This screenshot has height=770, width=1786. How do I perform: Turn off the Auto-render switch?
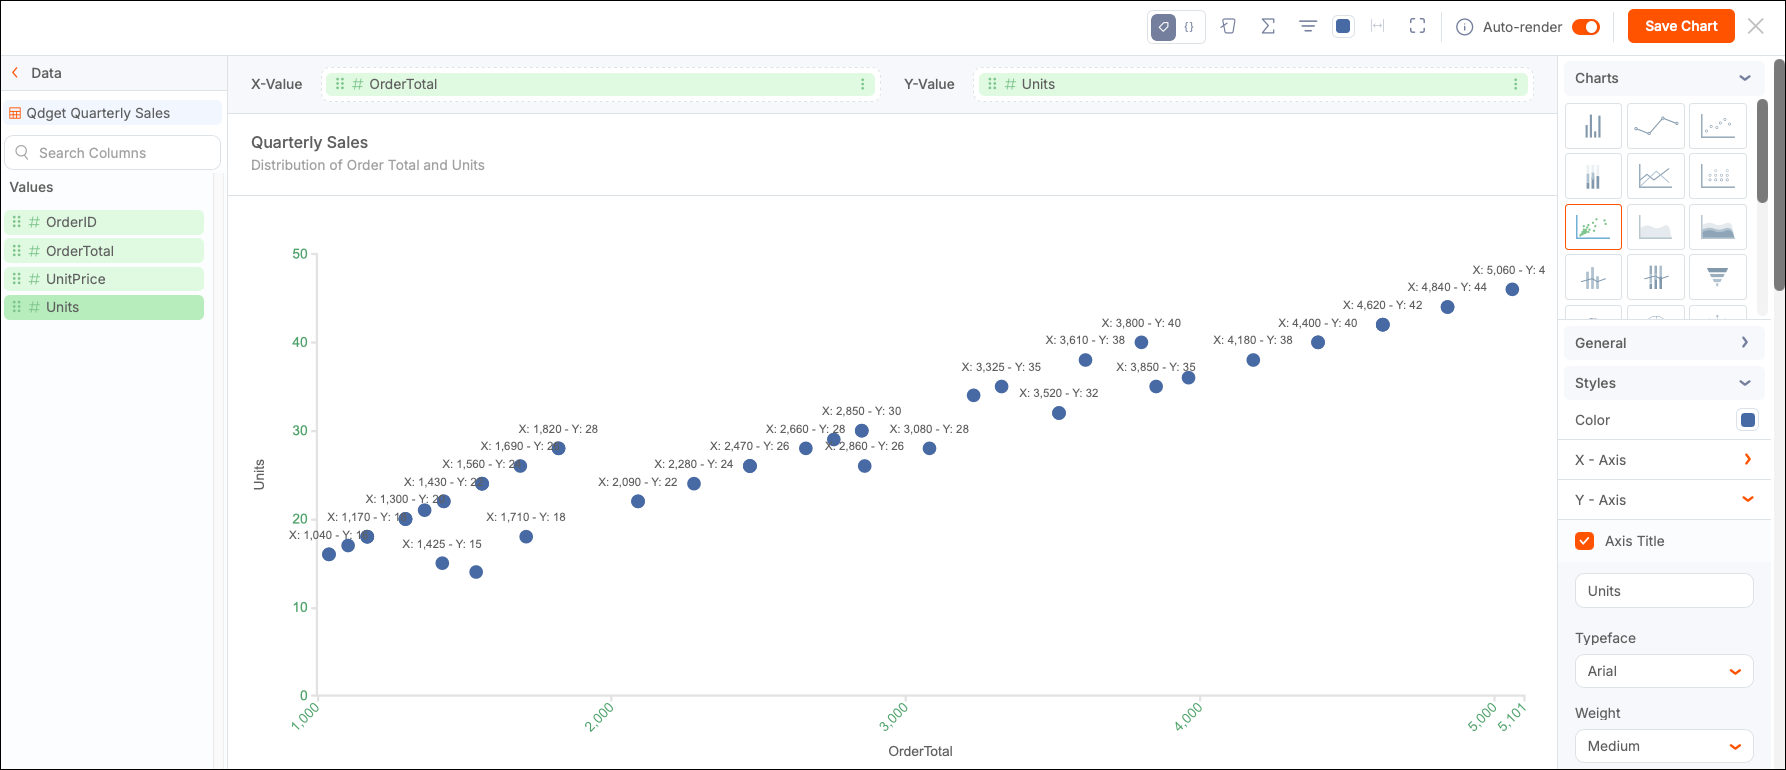1586,27
